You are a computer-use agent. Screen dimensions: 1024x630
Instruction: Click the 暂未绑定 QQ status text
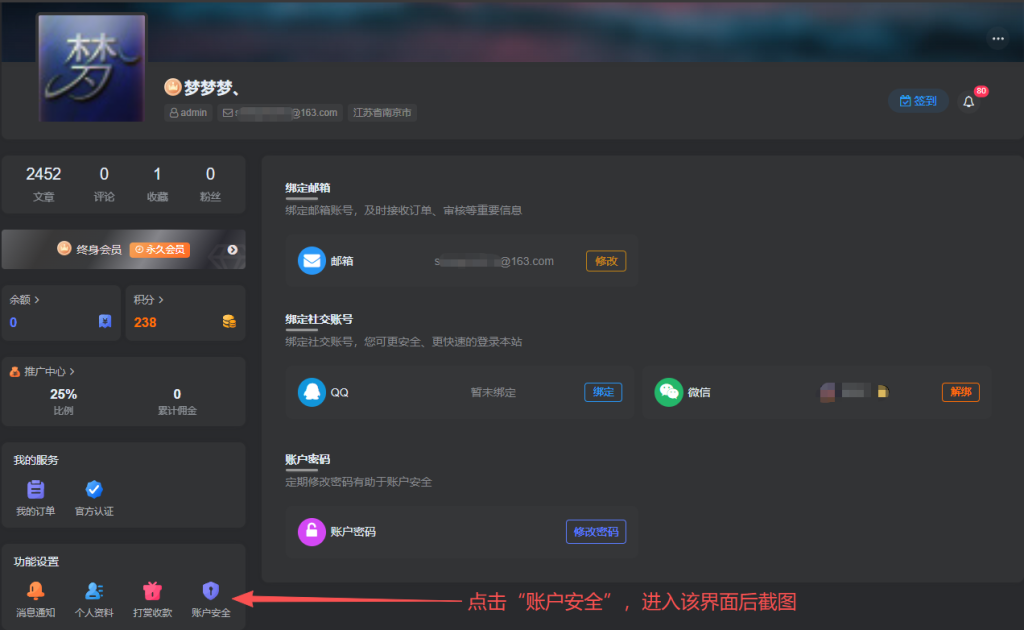(x=493, y=392)
